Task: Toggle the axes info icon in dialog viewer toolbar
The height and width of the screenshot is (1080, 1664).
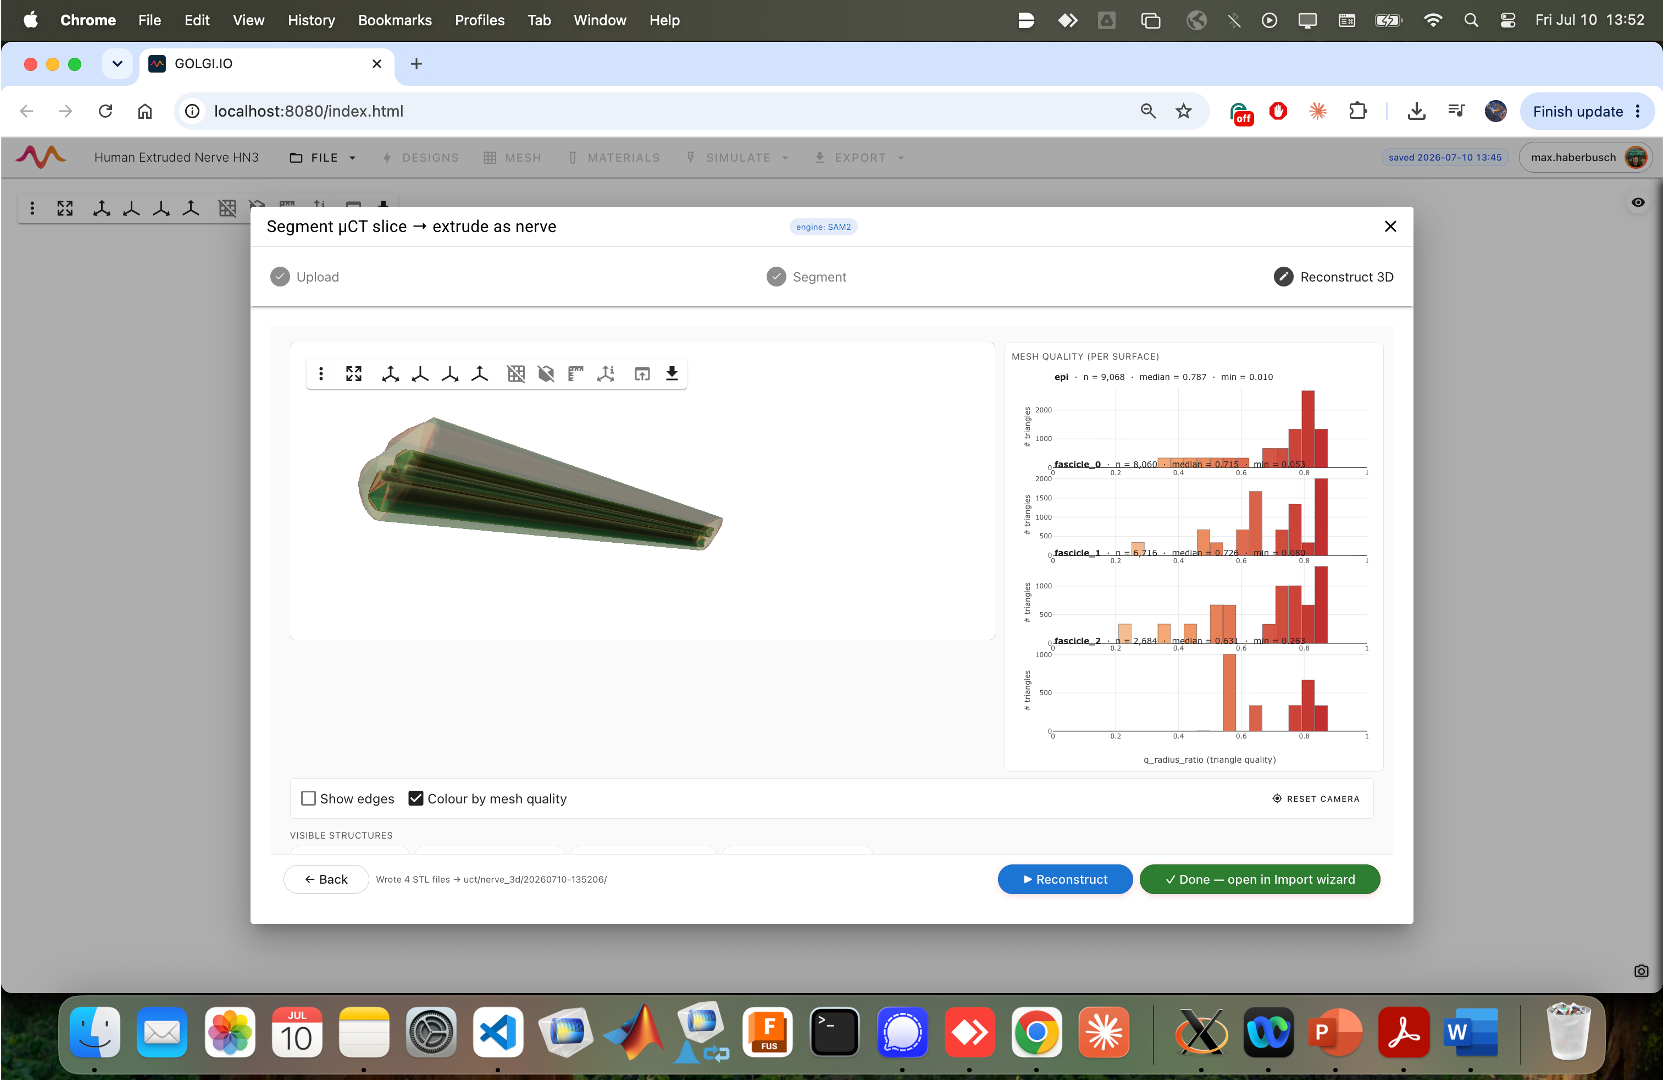Action: [606, 374]
